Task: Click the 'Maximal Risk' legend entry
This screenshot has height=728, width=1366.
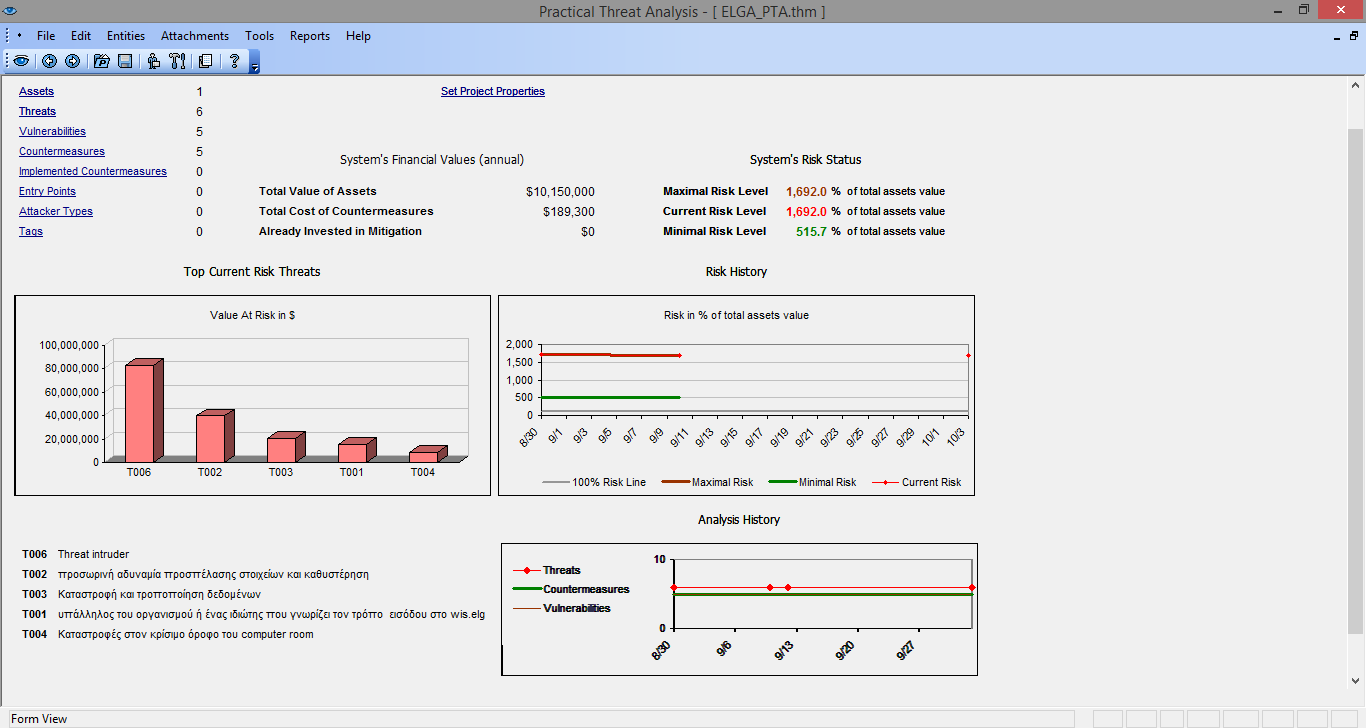Action: click(x=706, y=482)
